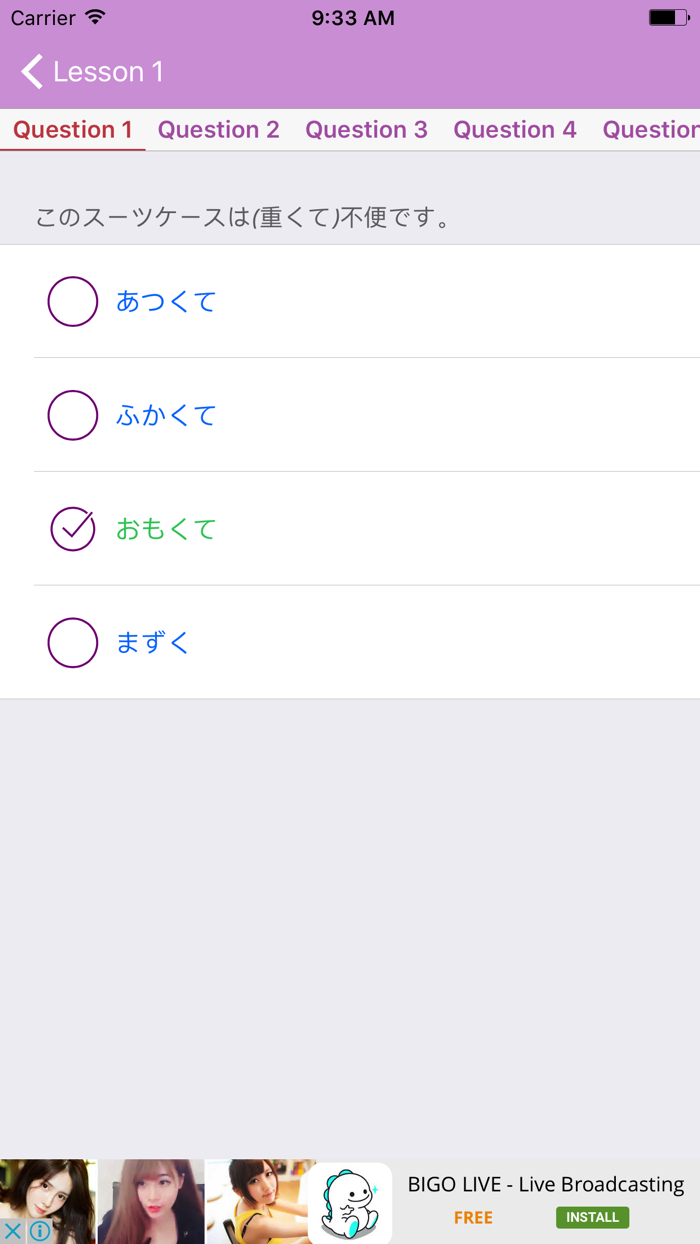Tap the 9:33 AM clock in status bar
Viewport: 700px width, 1244px height.
[352, 16]
